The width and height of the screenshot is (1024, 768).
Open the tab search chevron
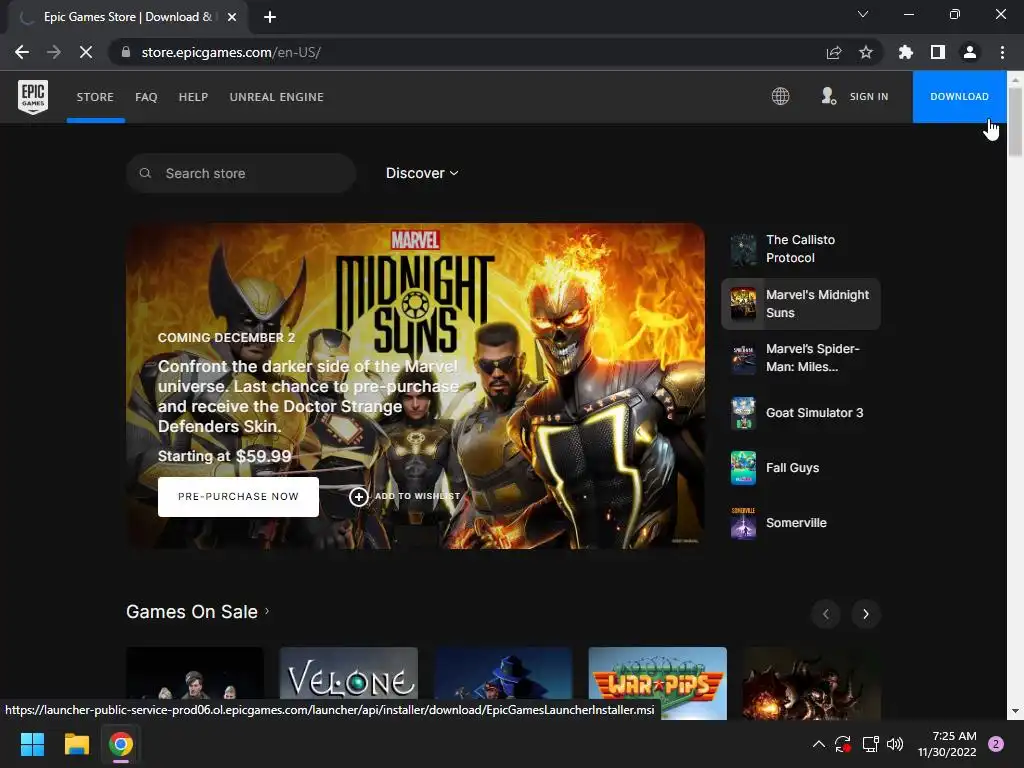pyautogui.click(x=863, y=14)
